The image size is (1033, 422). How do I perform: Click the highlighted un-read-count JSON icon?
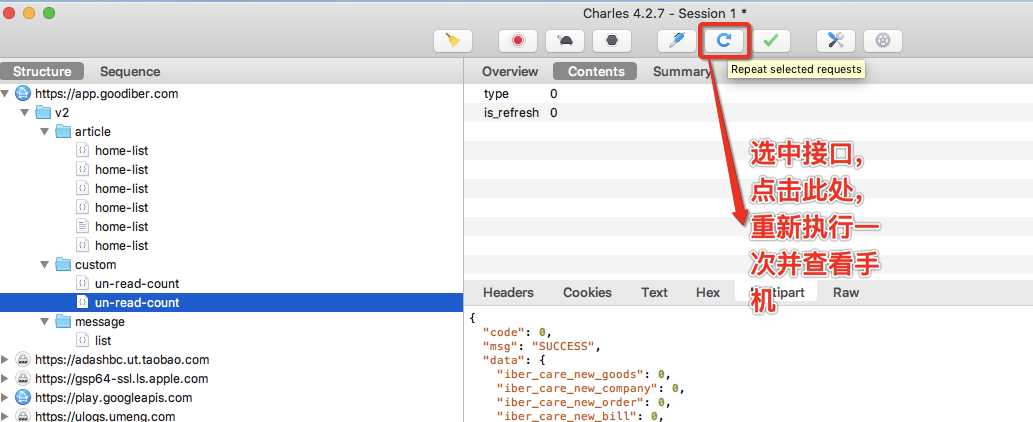82,302
